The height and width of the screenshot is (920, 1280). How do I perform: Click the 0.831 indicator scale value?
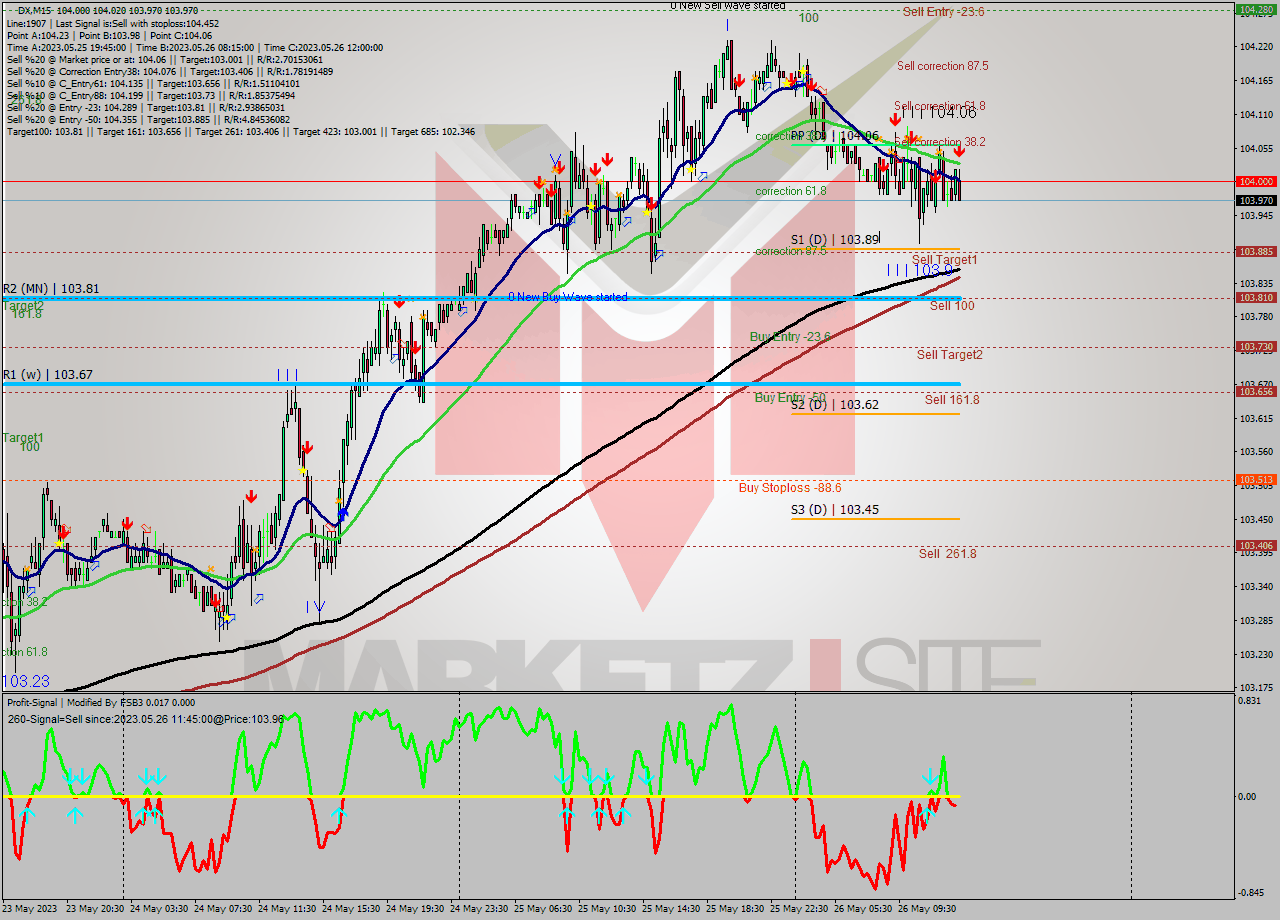[x=1249, y=702]
